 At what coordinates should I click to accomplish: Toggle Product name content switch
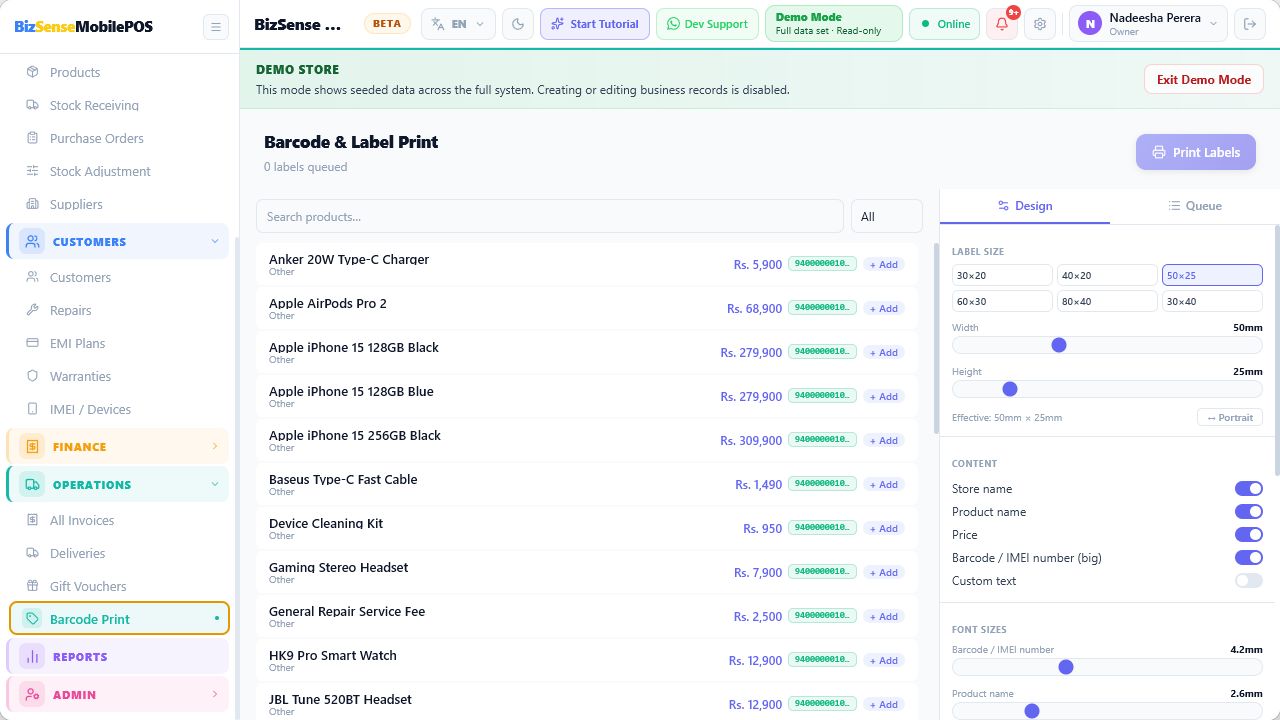click(x=1248, y=512)
